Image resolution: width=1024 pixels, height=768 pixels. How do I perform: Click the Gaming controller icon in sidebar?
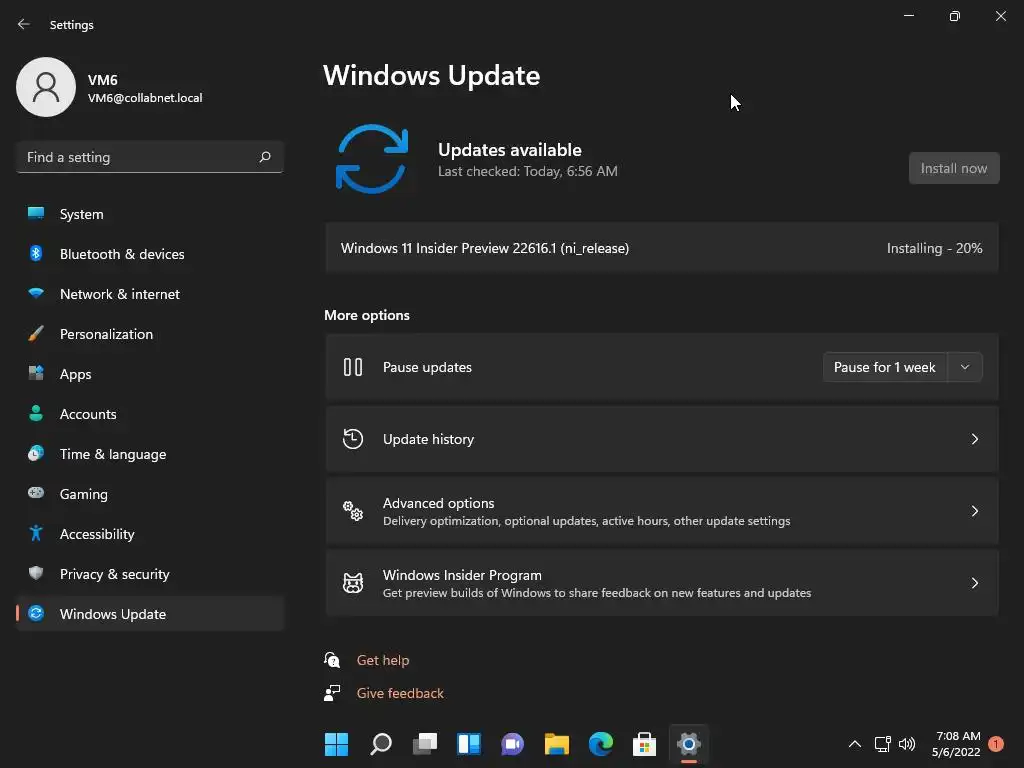point(36,493)
